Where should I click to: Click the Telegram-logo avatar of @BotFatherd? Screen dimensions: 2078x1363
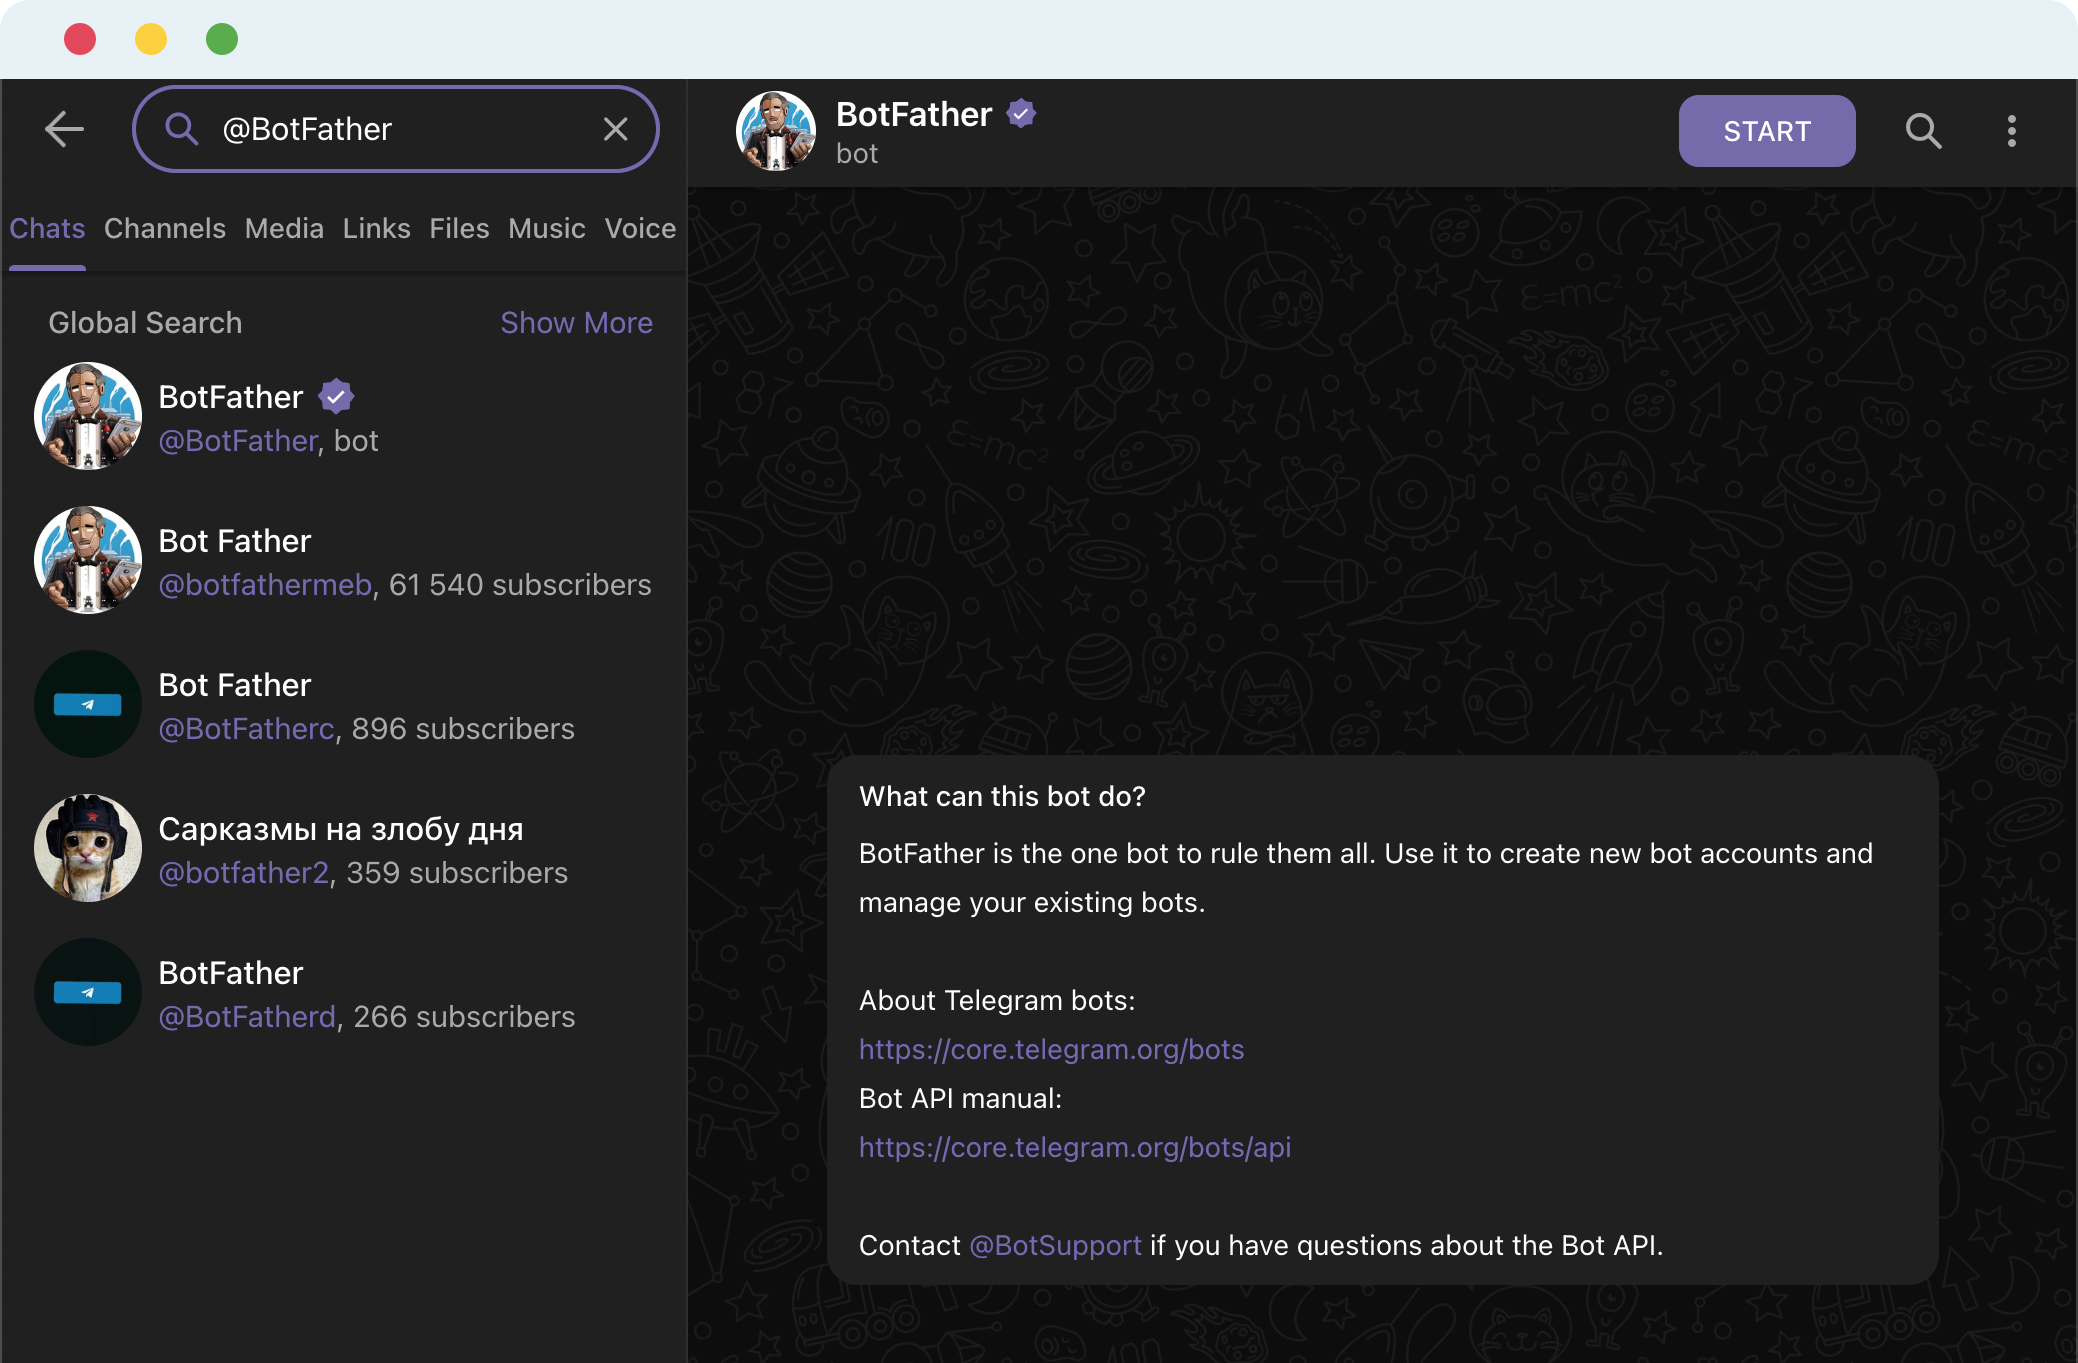coord(88,992)
